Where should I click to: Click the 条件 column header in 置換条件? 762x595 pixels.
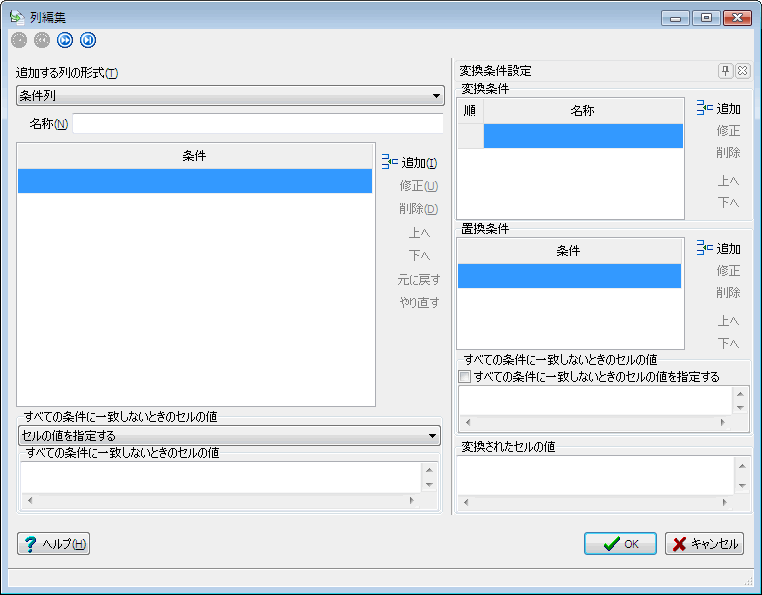pyautogui.click(x=568, y=251)
